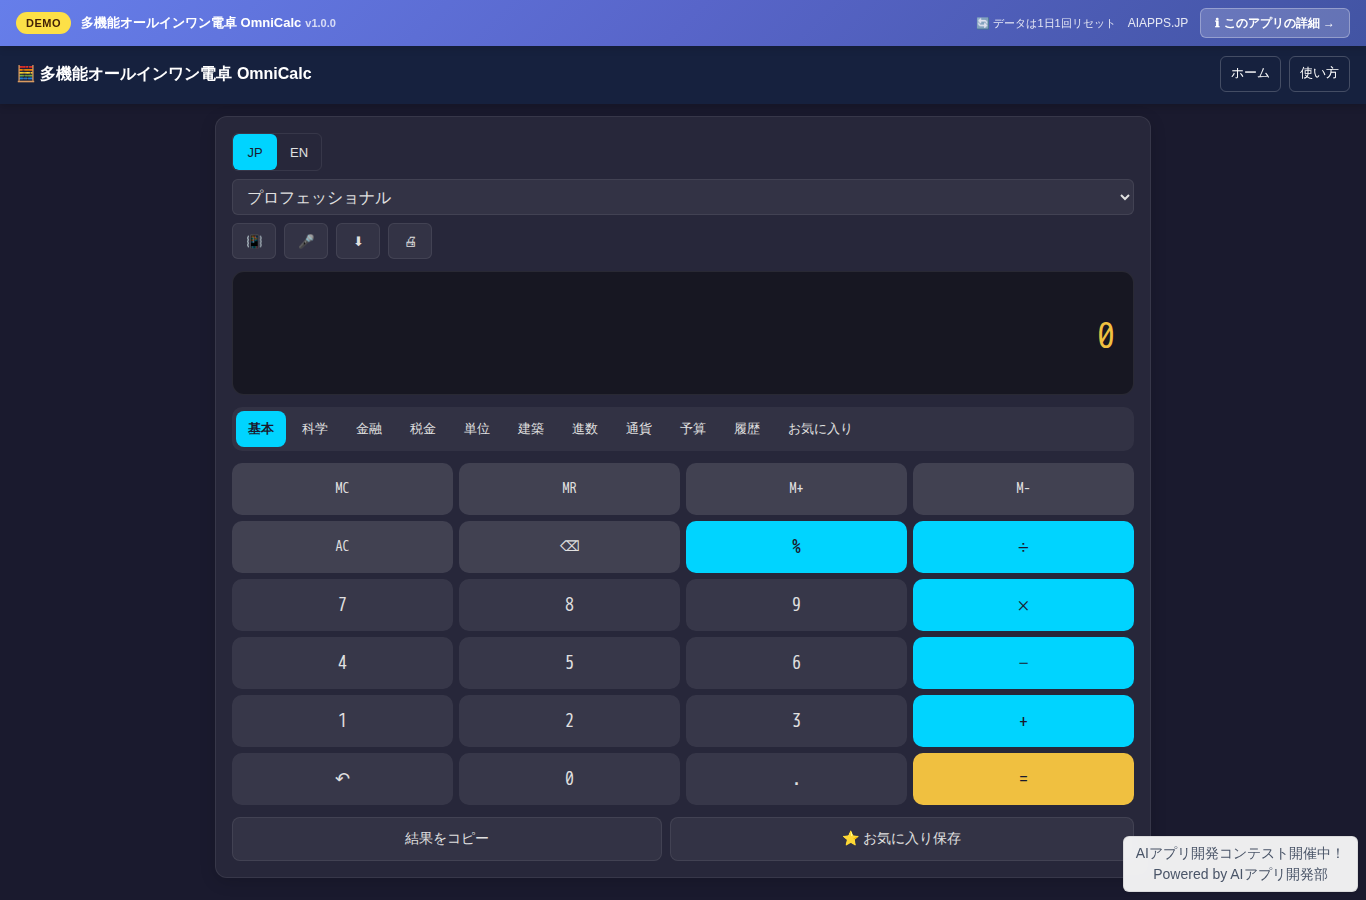The height and width of the screenshot is (900, 1366).
Task: Click the division operator key
Action: coord(1023,547)
